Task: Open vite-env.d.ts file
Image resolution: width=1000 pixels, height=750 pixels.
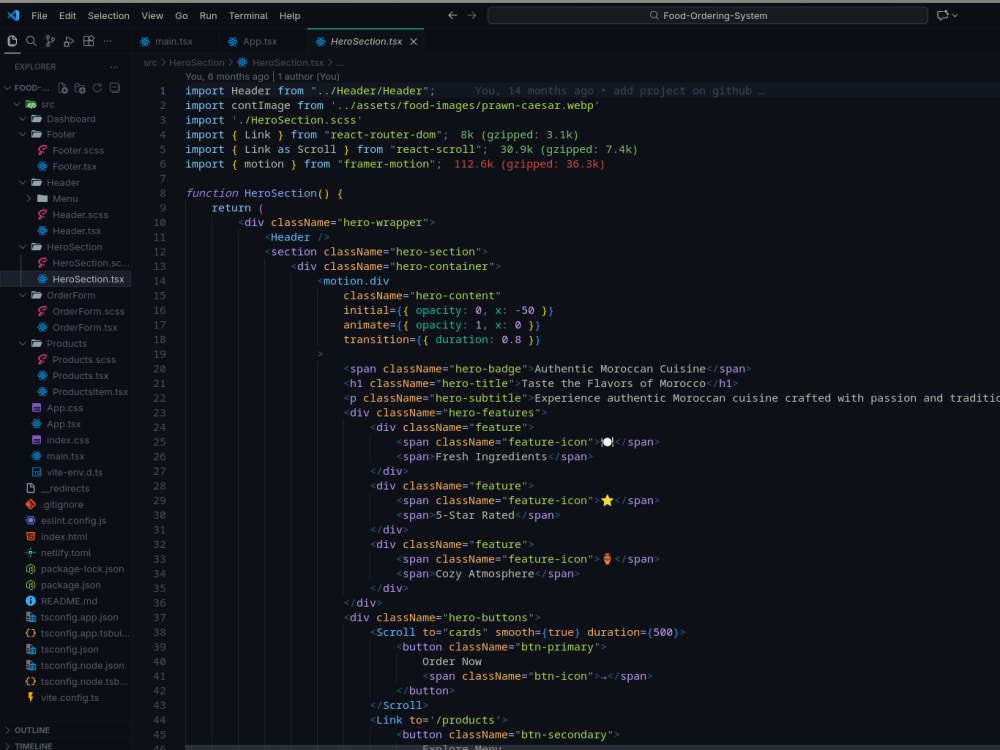Action: (74, 473)
